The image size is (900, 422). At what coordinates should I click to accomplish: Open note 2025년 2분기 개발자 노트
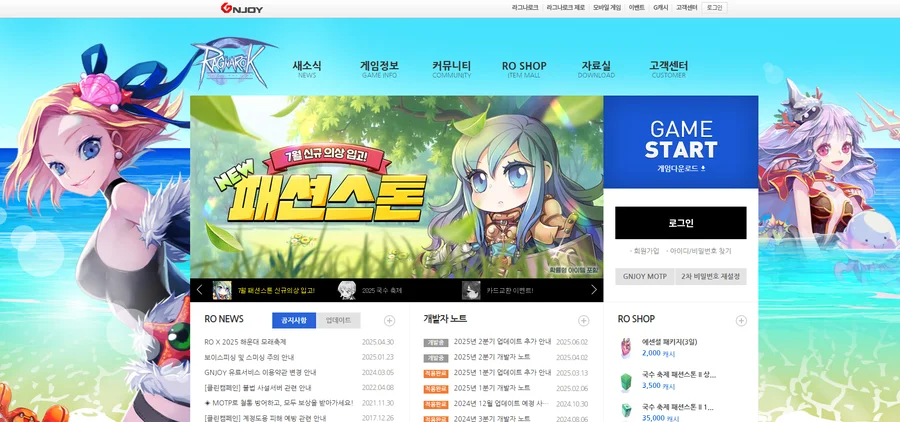492,357
